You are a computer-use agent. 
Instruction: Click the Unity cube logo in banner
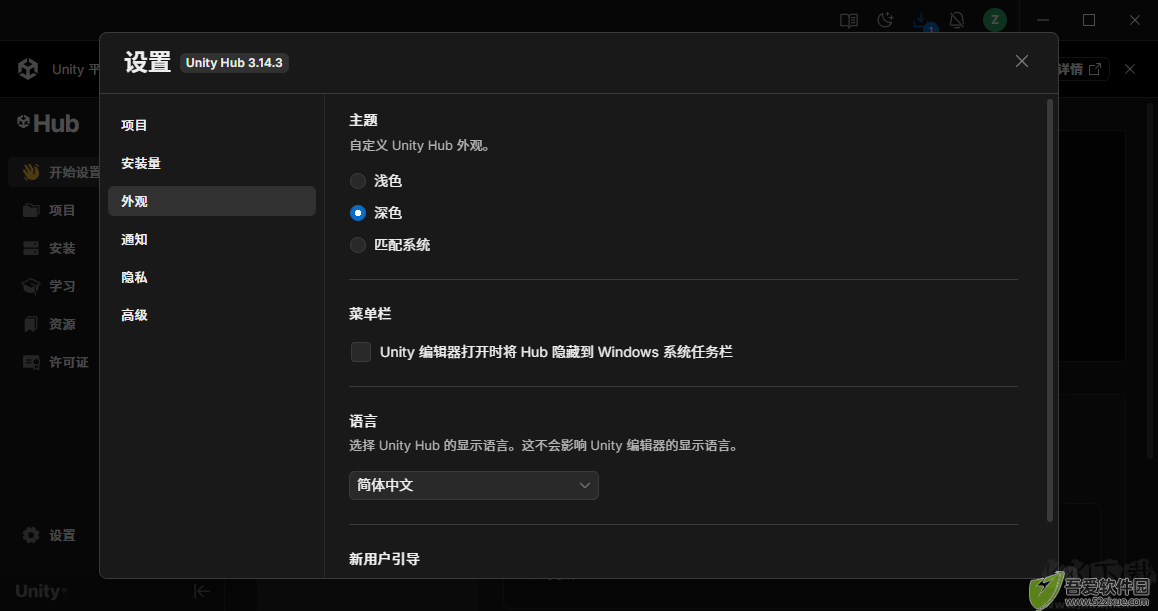tap(28, 69)
